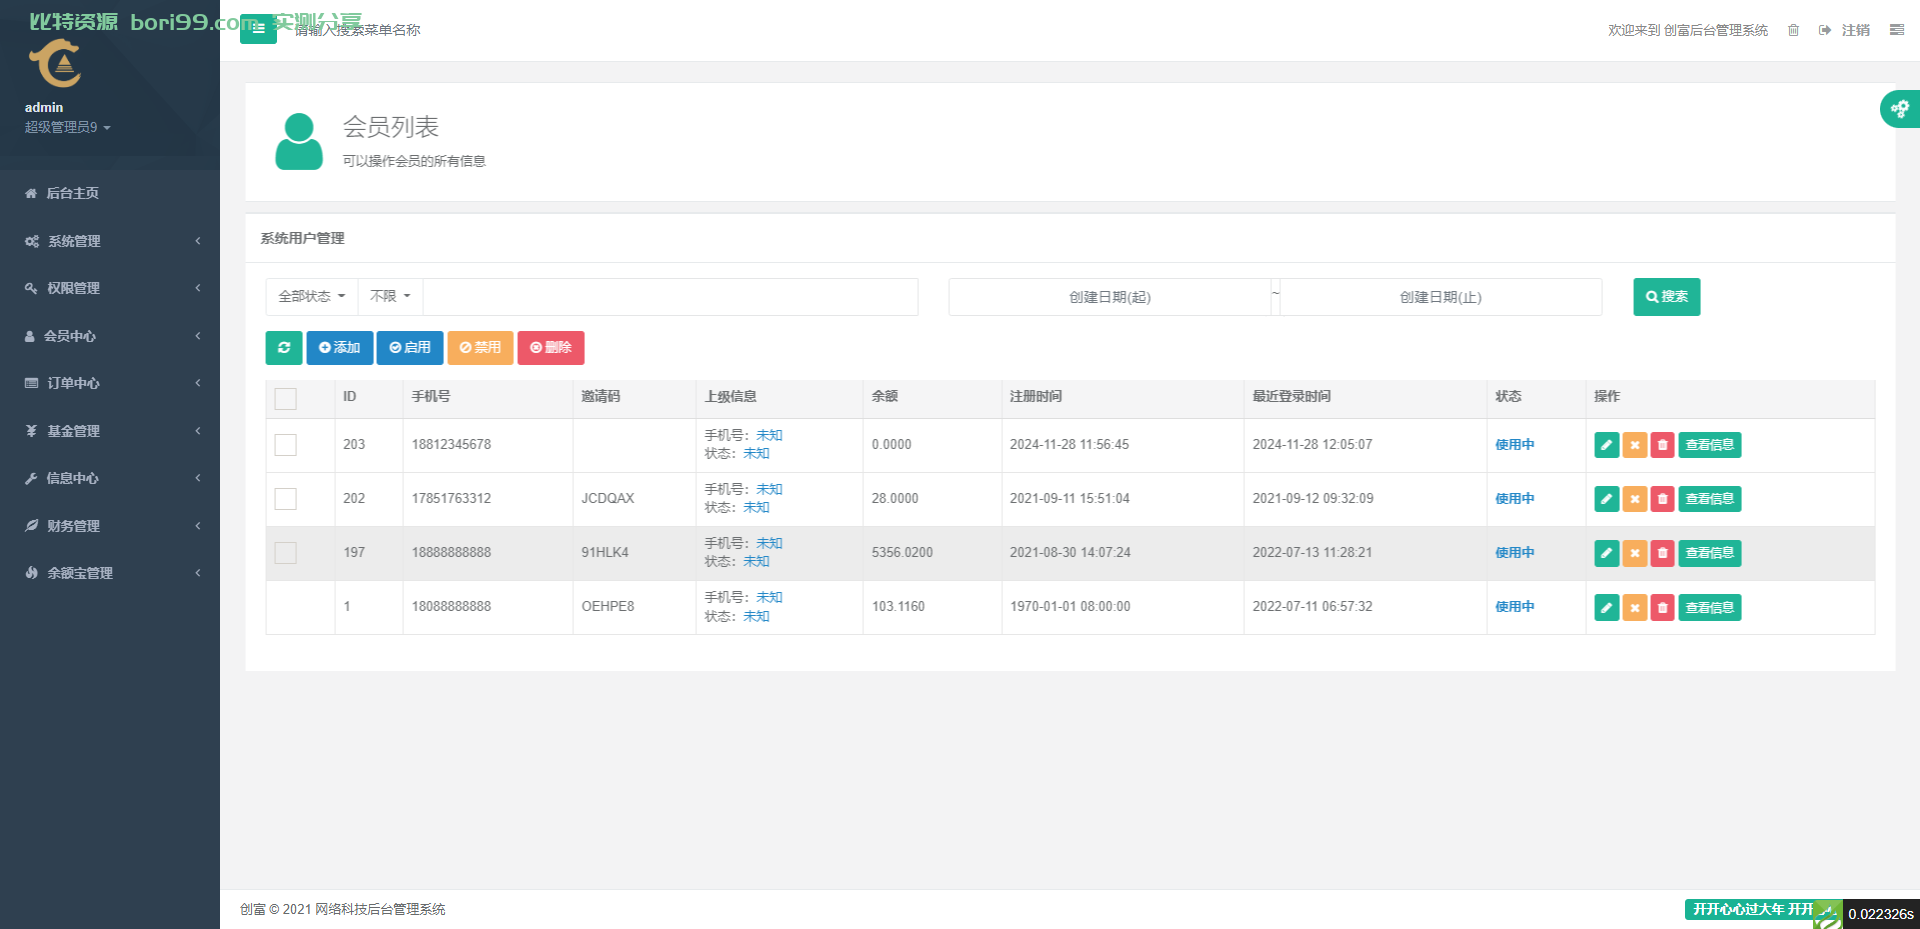The height and width of the screenshot is (929, 1920).
Task: Open the 系统管理 sidebar menu
Action: 110,241
